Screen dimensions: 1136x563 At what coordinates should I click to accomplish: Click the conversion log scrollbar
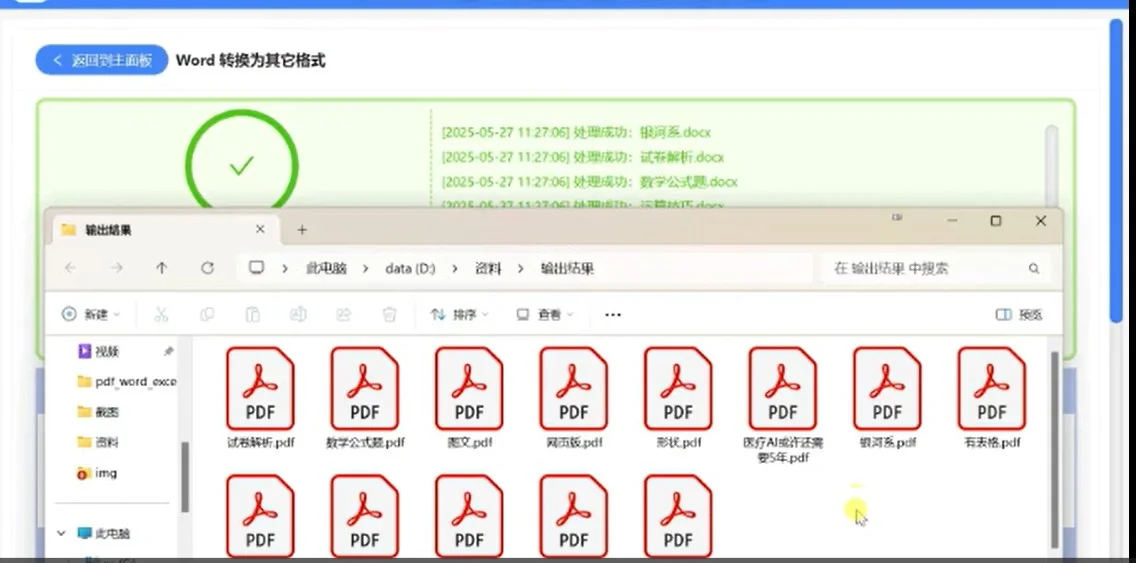pos(1051,168)
